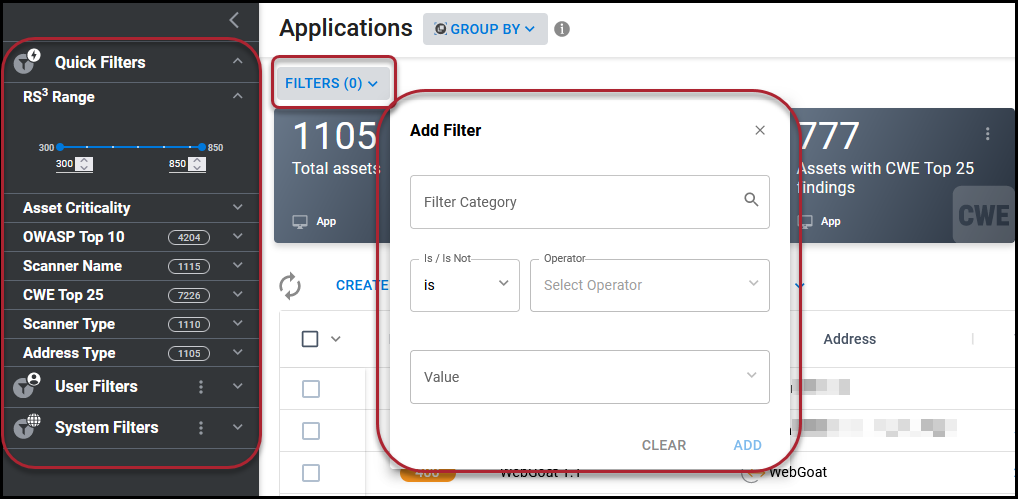Image resolution: width=1018 pixels, height=499 pixels.
Task: Click the Scanner Name count badge 1115
Action: click(189, 266)
